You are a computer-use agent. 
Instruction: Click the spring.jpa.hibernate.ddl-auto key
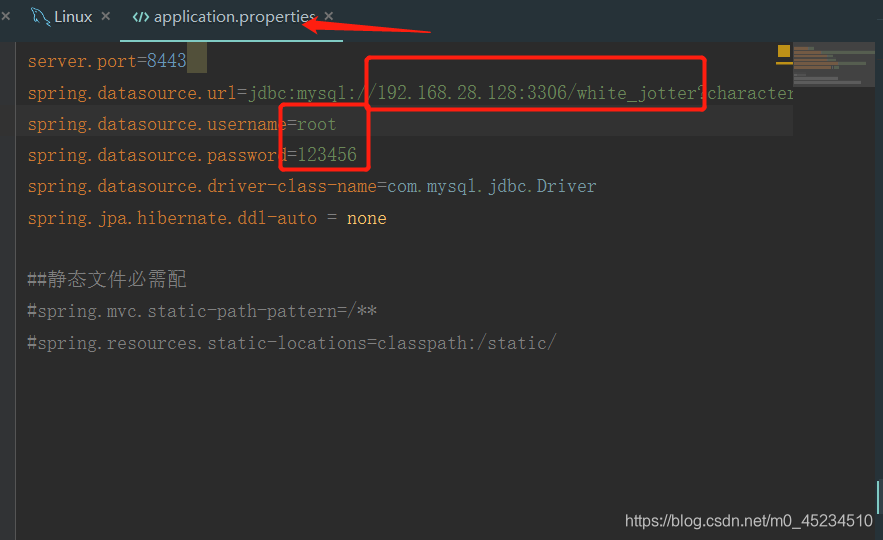coord(172,218)
